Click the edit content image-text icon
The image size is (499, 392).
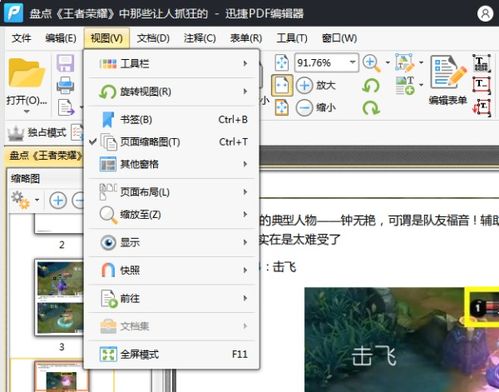tap(405, 63)
